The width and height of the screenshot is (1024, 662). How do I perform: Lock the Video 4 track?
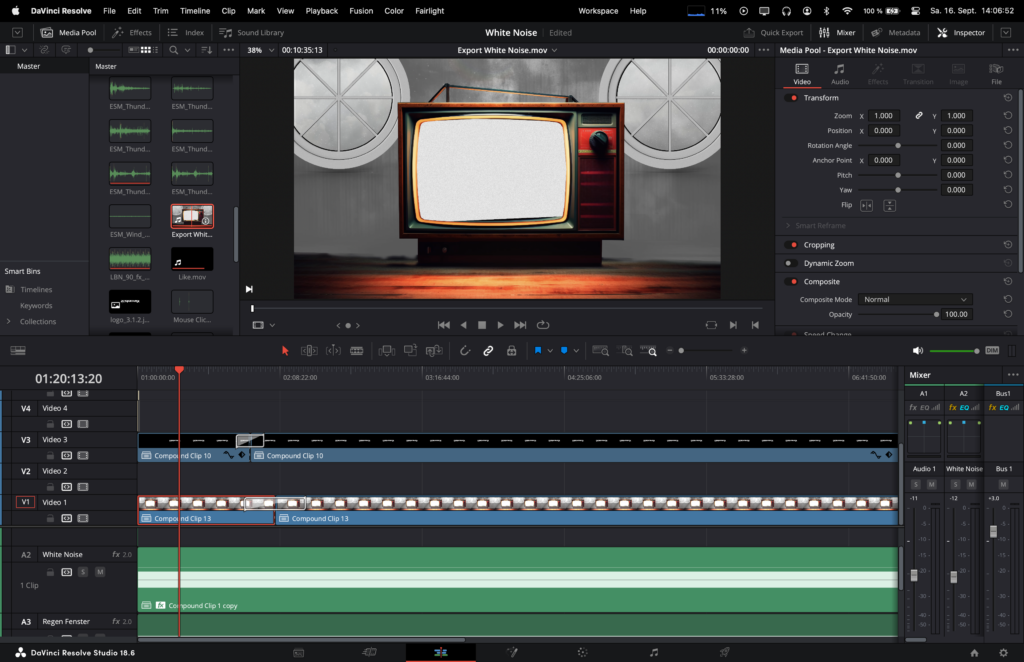click(50, 424)
